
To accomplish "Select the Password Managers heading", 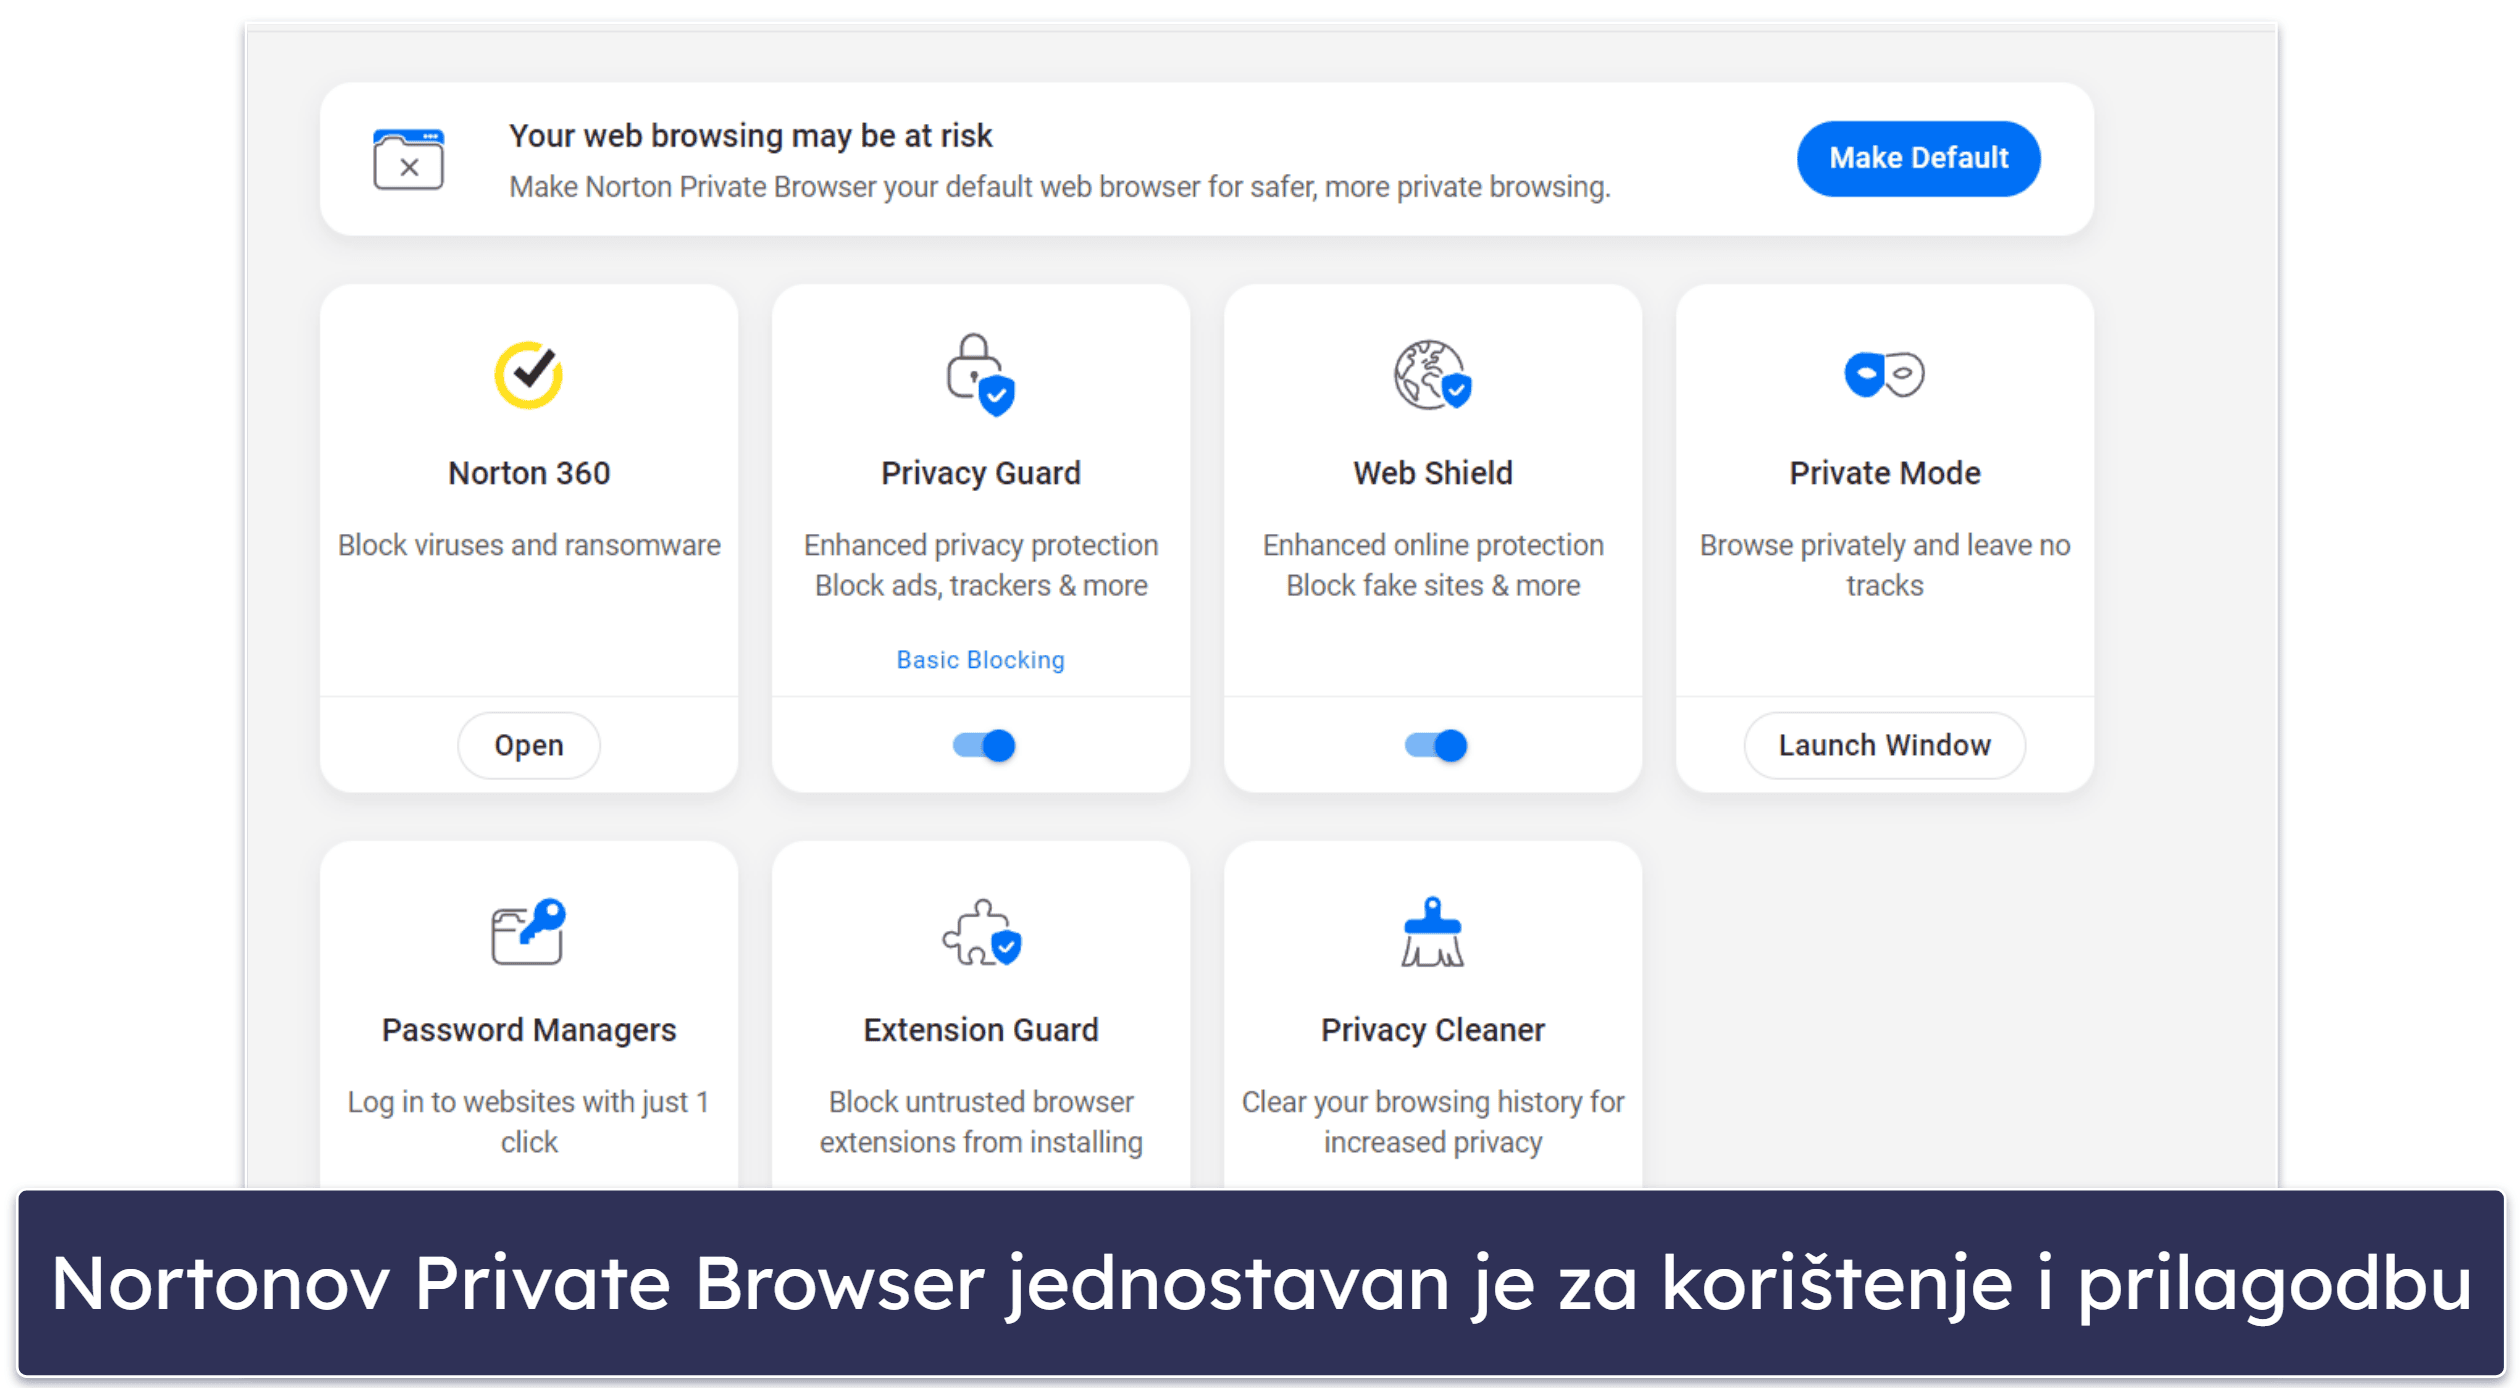I will tap(528, 1030).
